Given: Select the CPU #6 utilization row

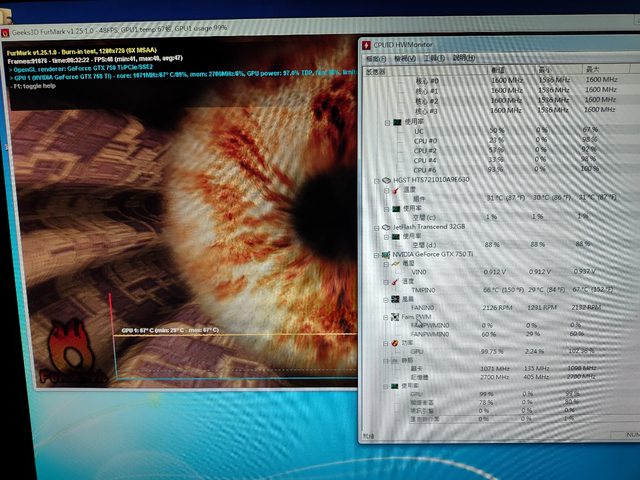Looking at the screenshot, I should coord(426,168).
